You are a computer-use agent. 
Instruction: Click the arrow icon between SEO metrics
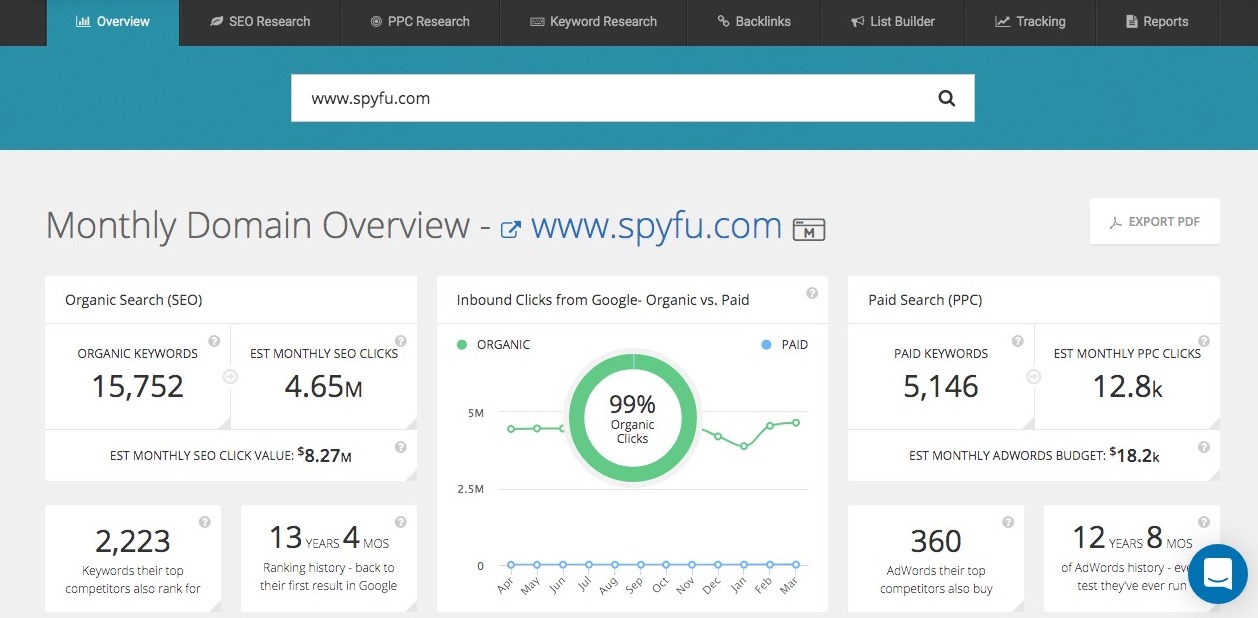231,377
